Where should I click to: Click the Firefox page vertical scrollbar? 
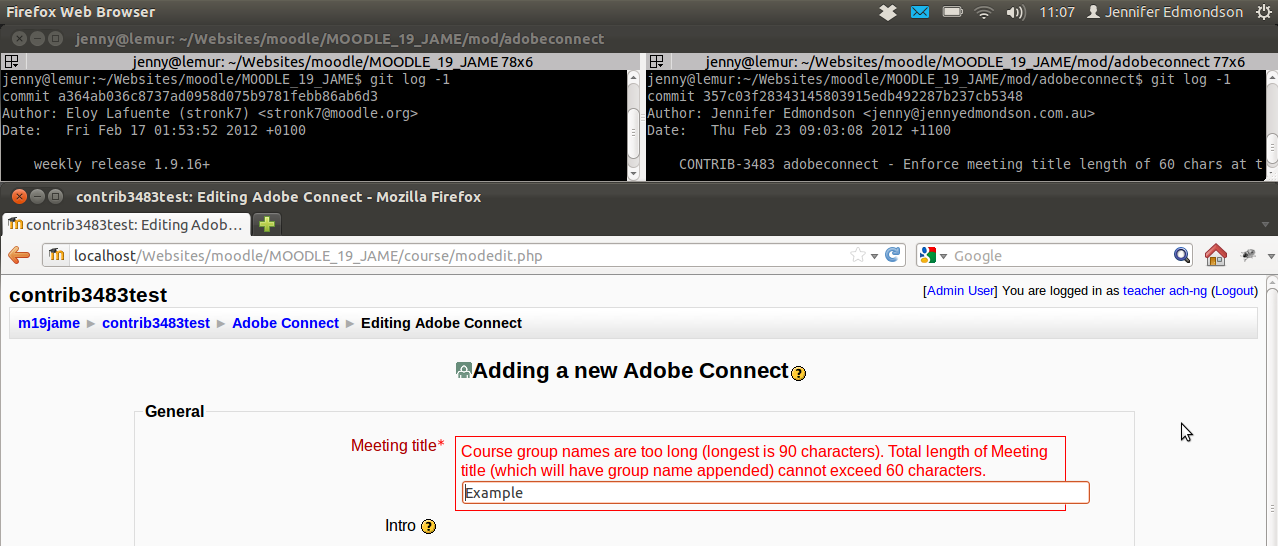coord(1270,412)
